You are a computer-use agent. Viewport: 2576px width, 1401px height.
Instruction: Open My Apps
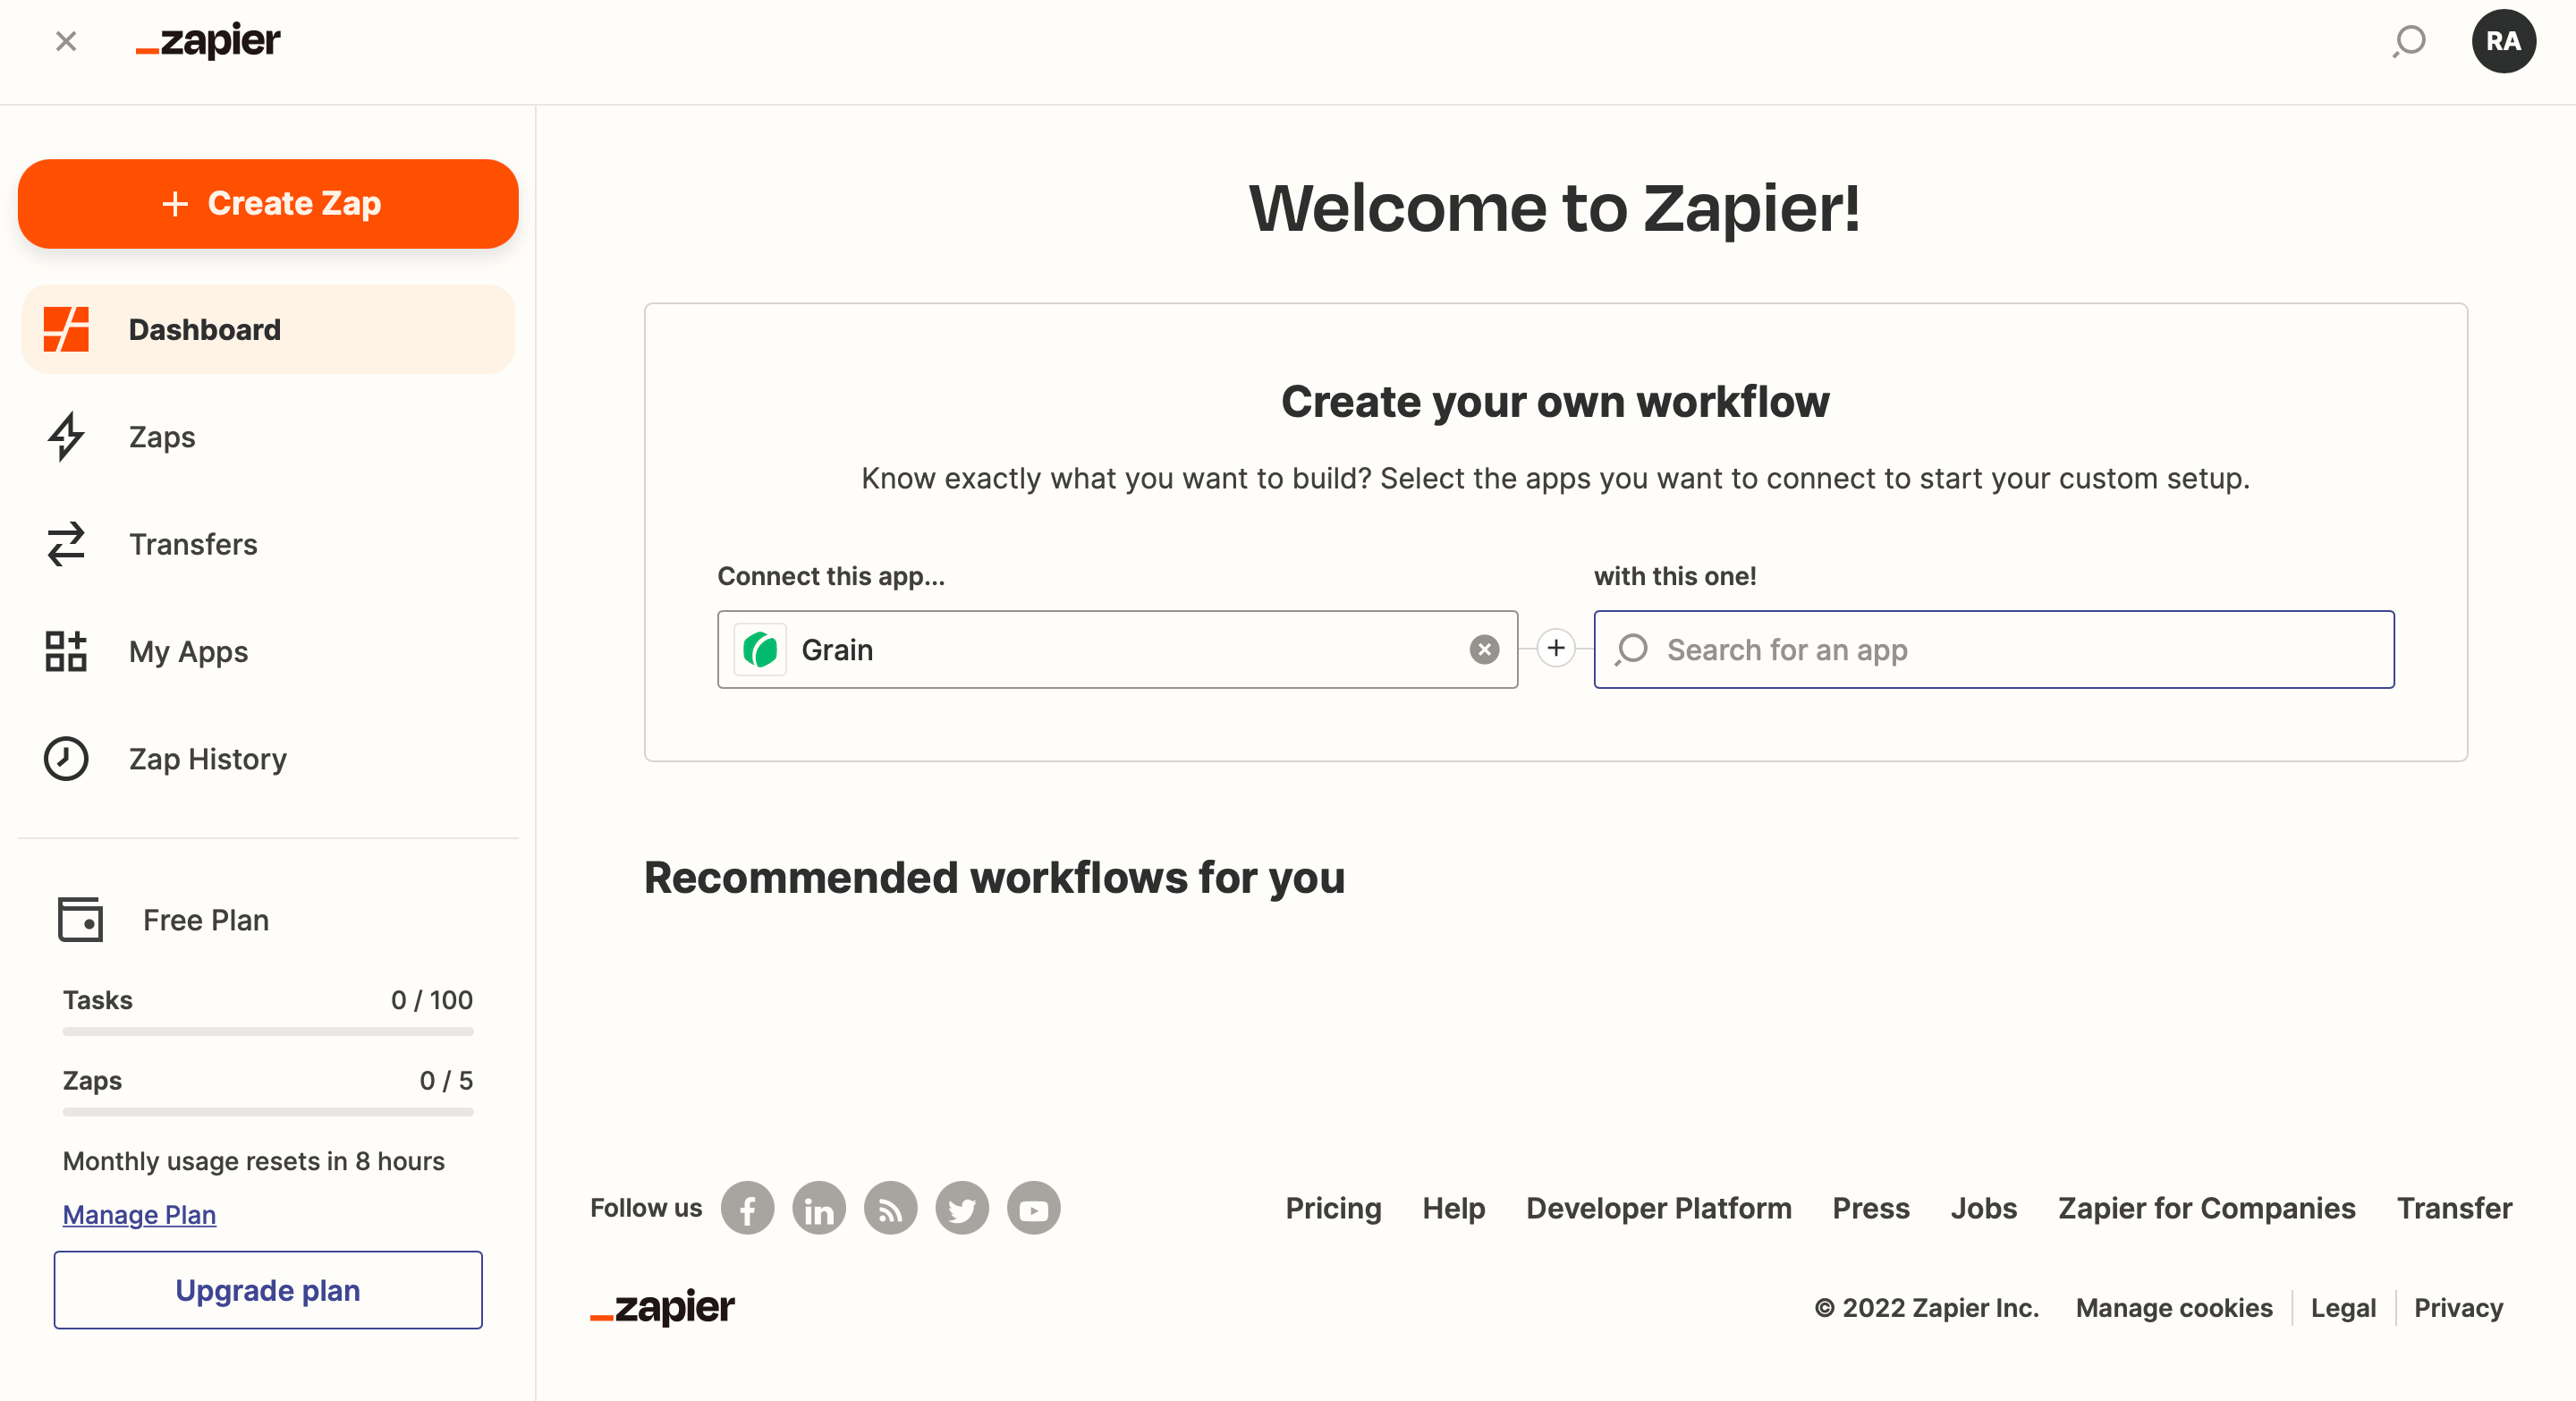pos(188,652)
